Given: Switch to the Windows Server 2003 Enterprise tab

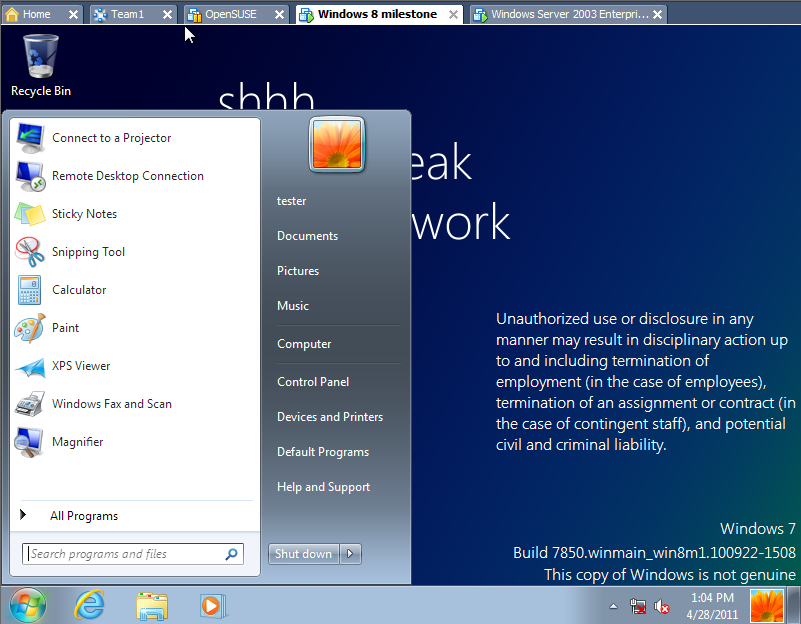Looking at the screenshot, I should [570, 14].
